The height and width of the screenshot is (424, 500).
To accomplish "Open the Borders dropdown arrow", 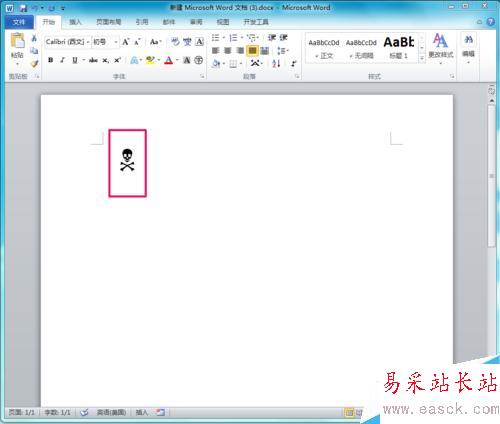I will [241, 63].
